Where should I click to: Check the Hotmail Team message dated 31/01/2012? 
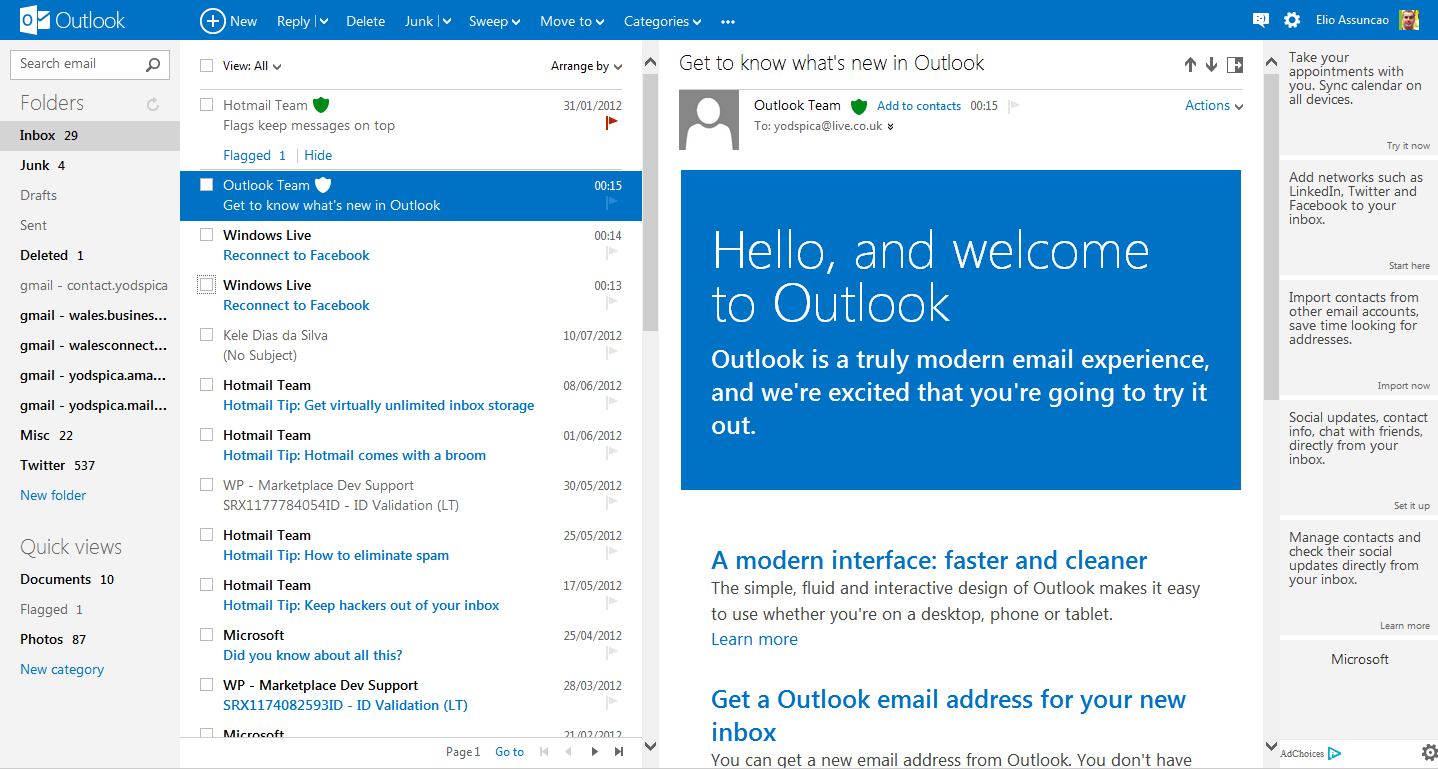(x=207, y=104)
